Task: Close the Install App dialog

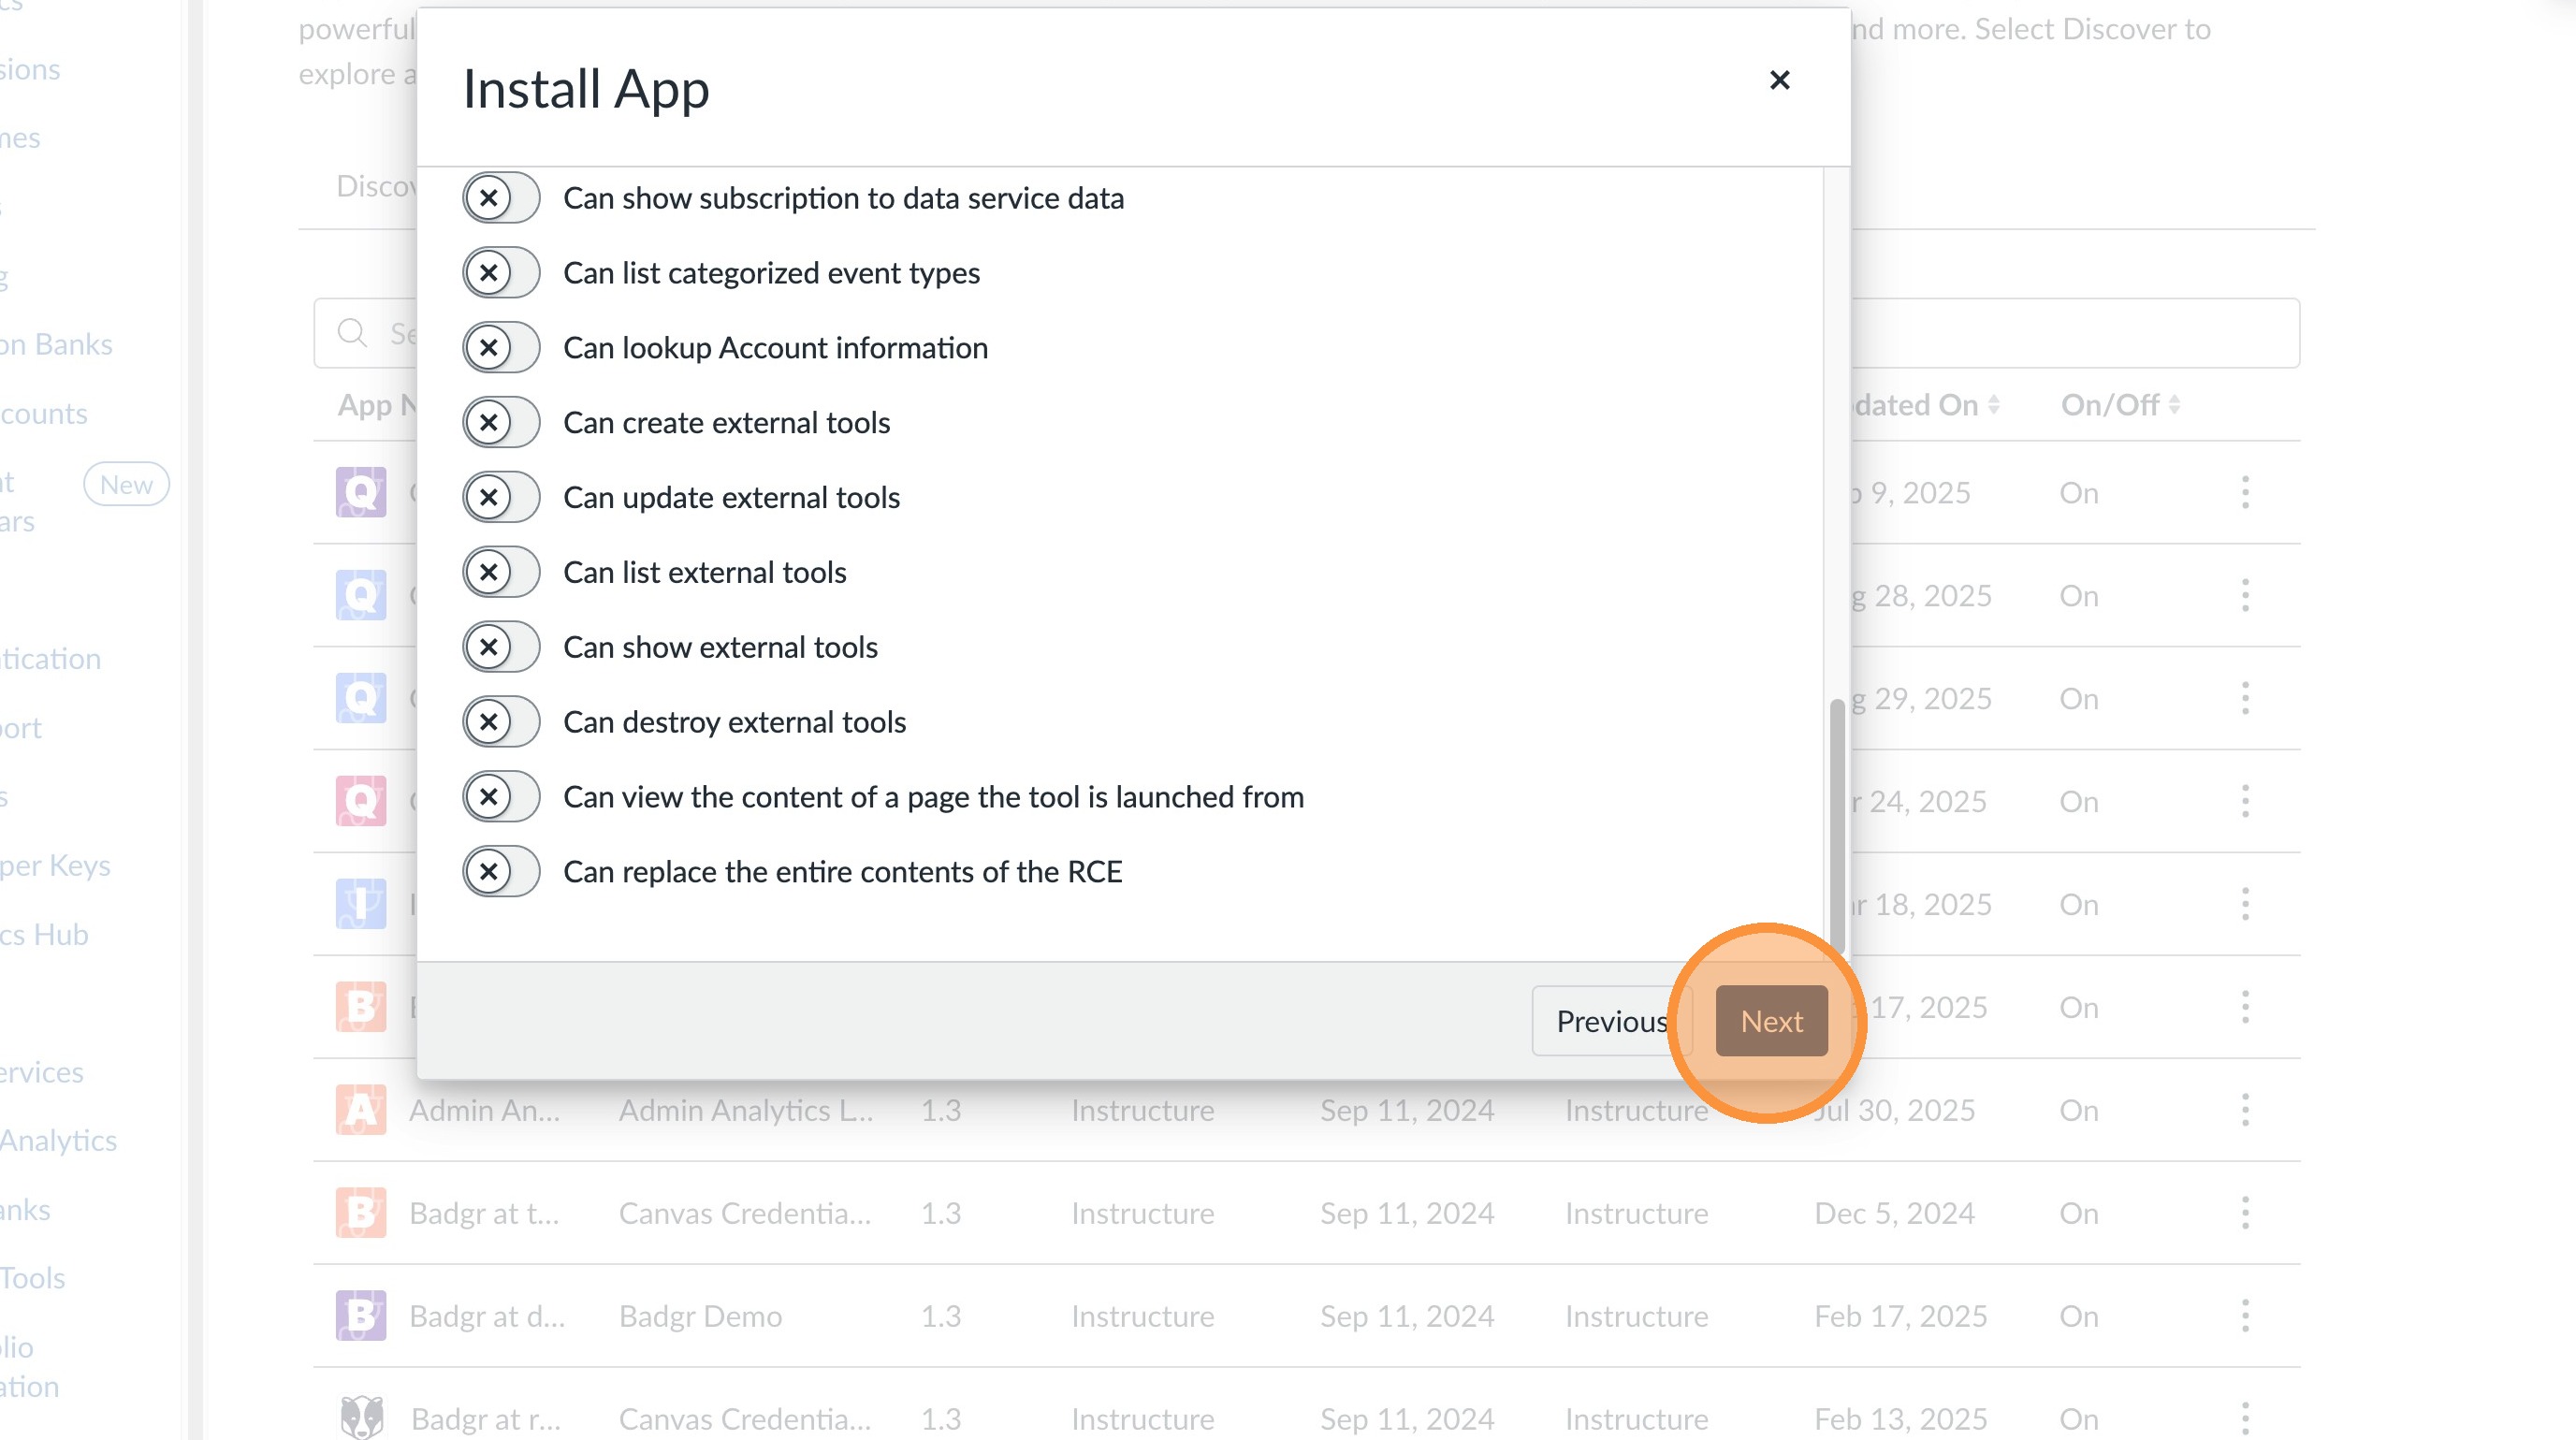Action: pos(1779,80)
